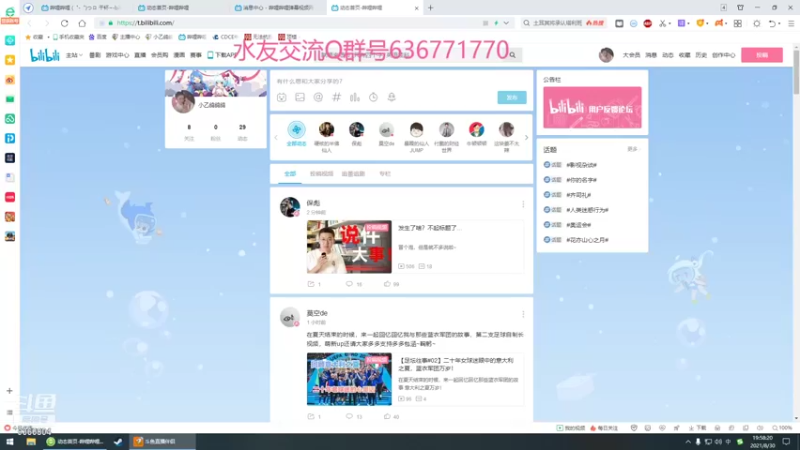
Task: Show next followed users with right arrow
Action: pyautogui.click(x=527, y=137)
